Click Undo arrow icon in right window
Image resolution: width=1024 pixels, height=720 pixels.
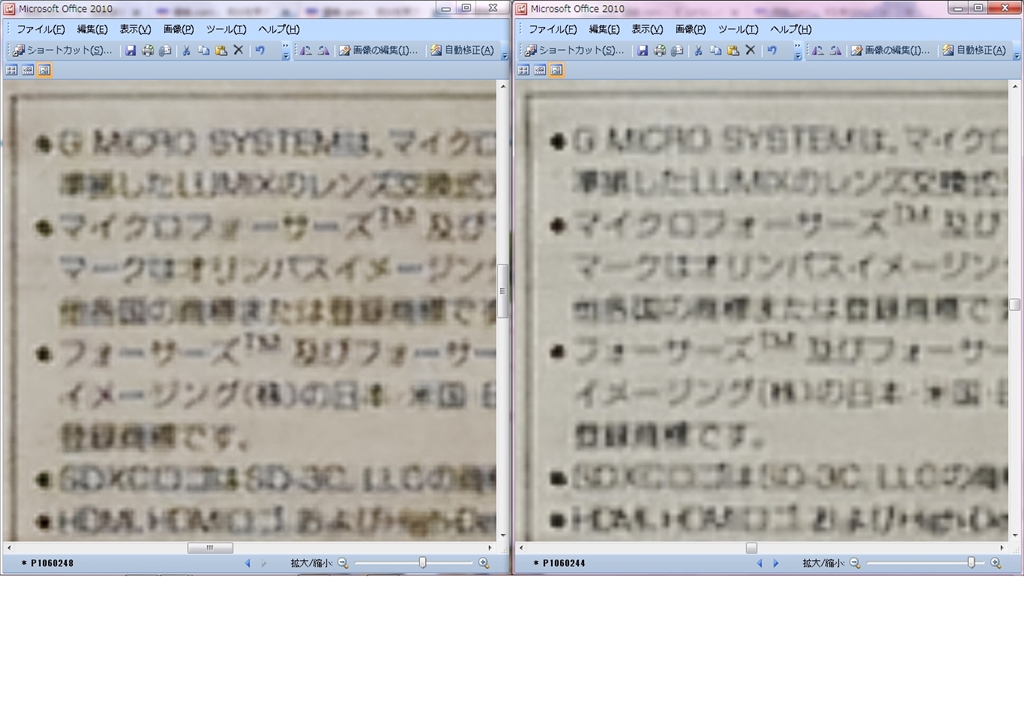(x=772, y=50)
